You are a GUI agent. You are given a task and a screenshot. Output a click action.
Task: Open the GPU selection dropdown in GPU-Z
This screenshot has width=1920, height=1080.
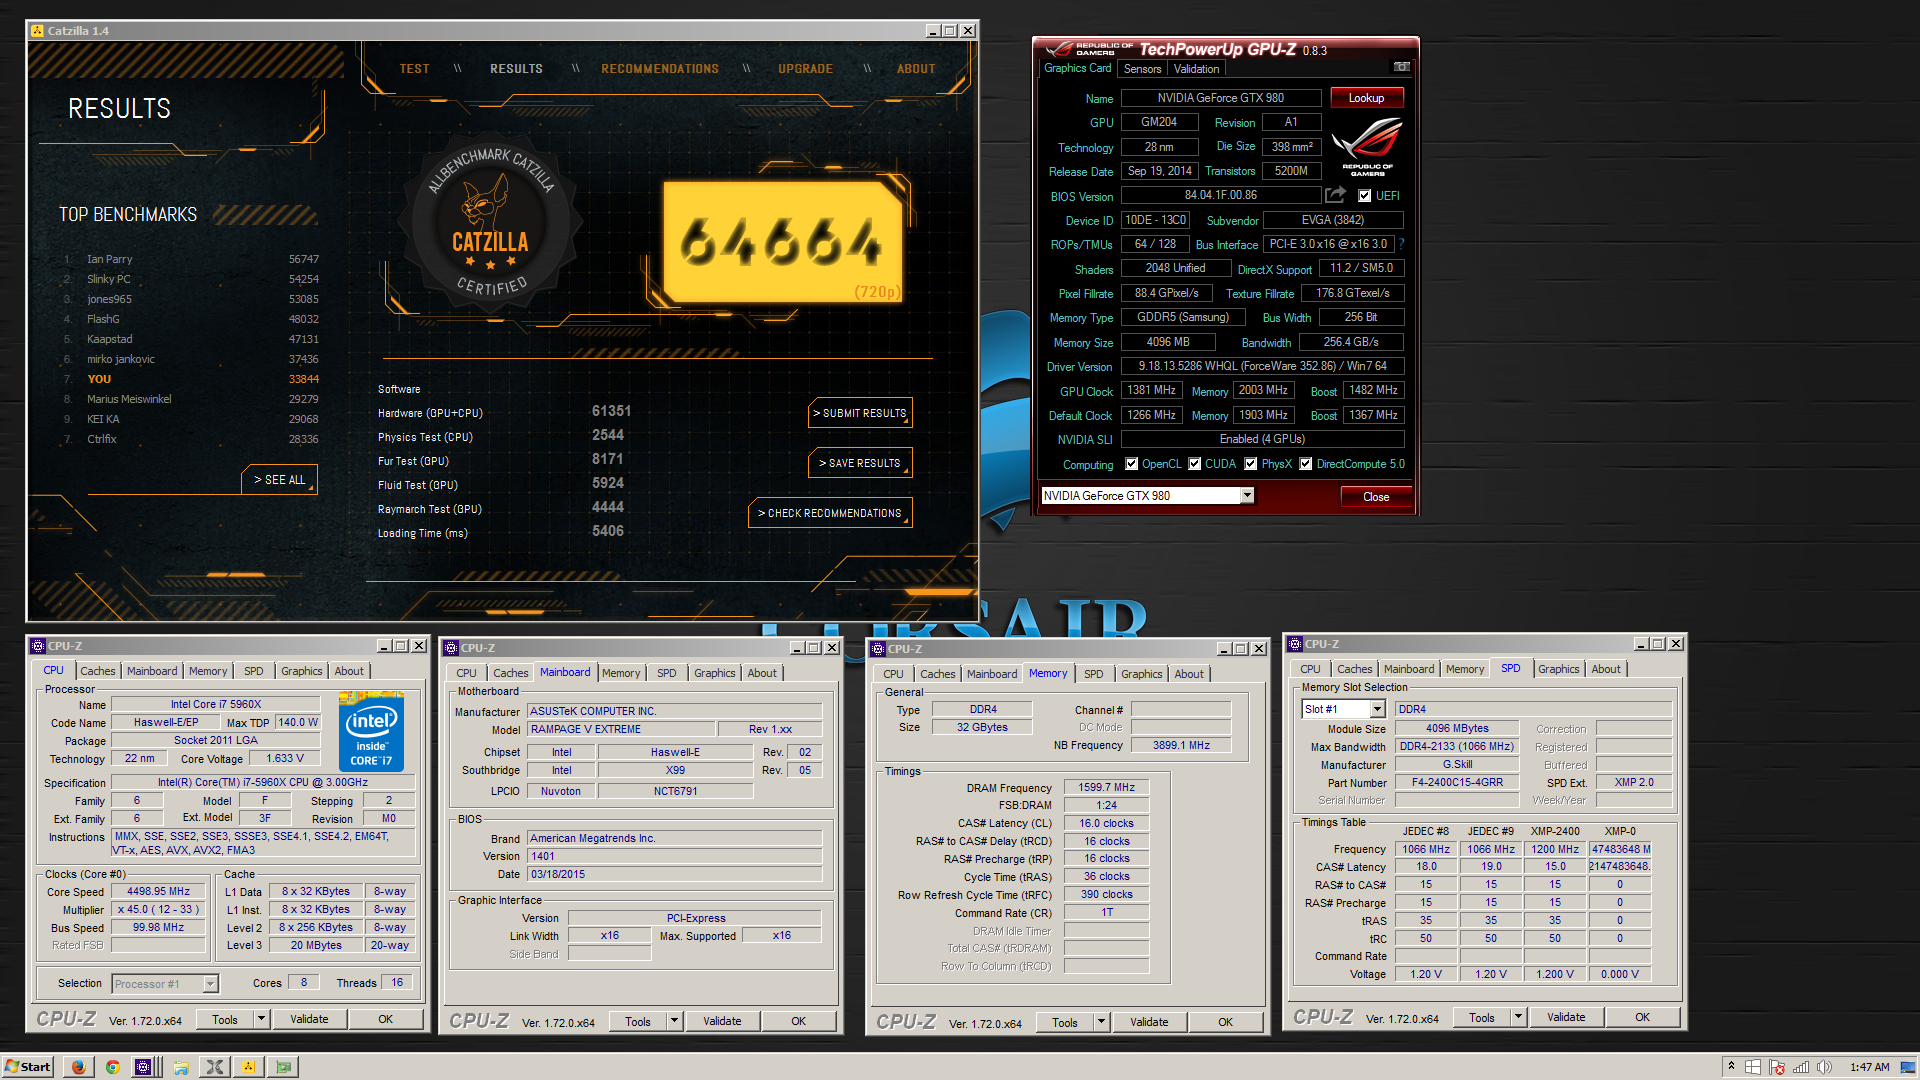pos(1247,496)
